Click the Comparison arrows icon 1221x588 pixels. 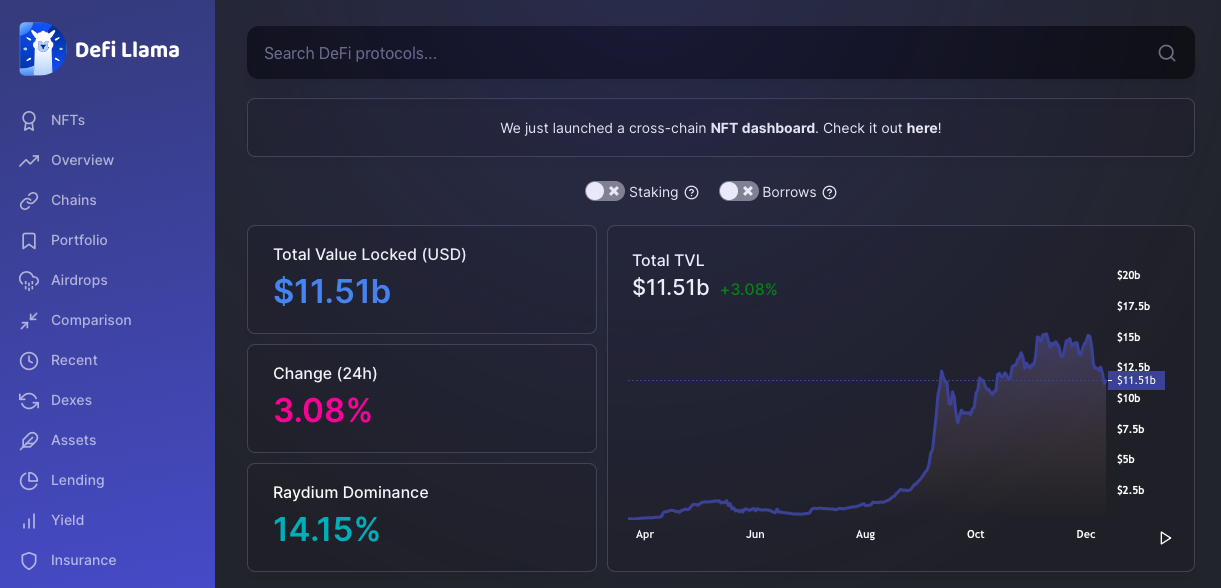point(29,320)
